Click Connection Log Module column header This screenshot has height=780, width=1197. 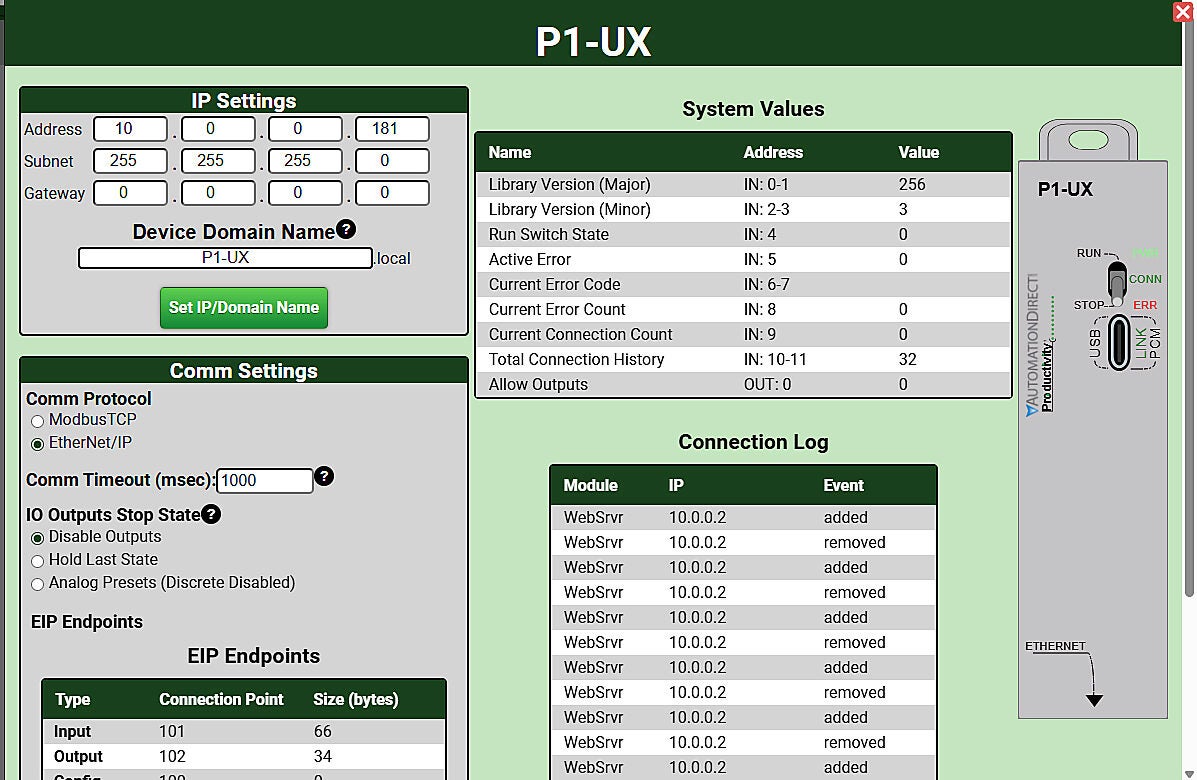click(x=590, y=485)
